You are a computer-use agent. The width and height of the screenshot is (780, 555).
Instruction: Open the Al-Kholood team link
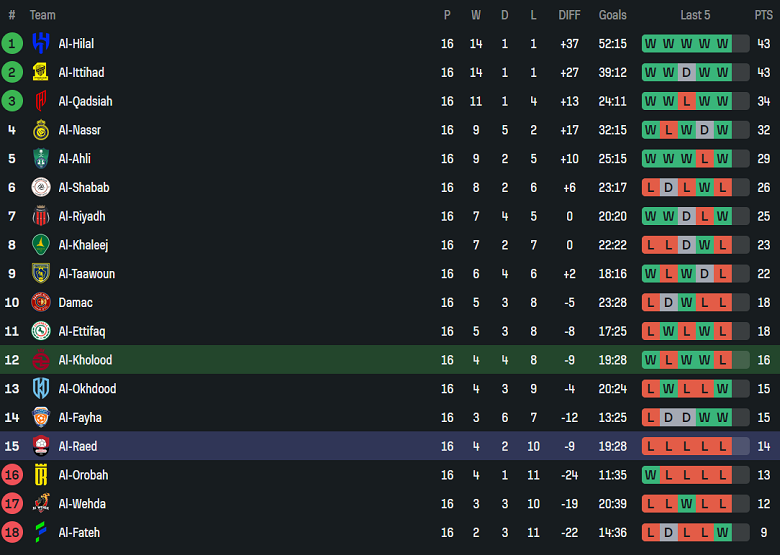coord(85,360)
